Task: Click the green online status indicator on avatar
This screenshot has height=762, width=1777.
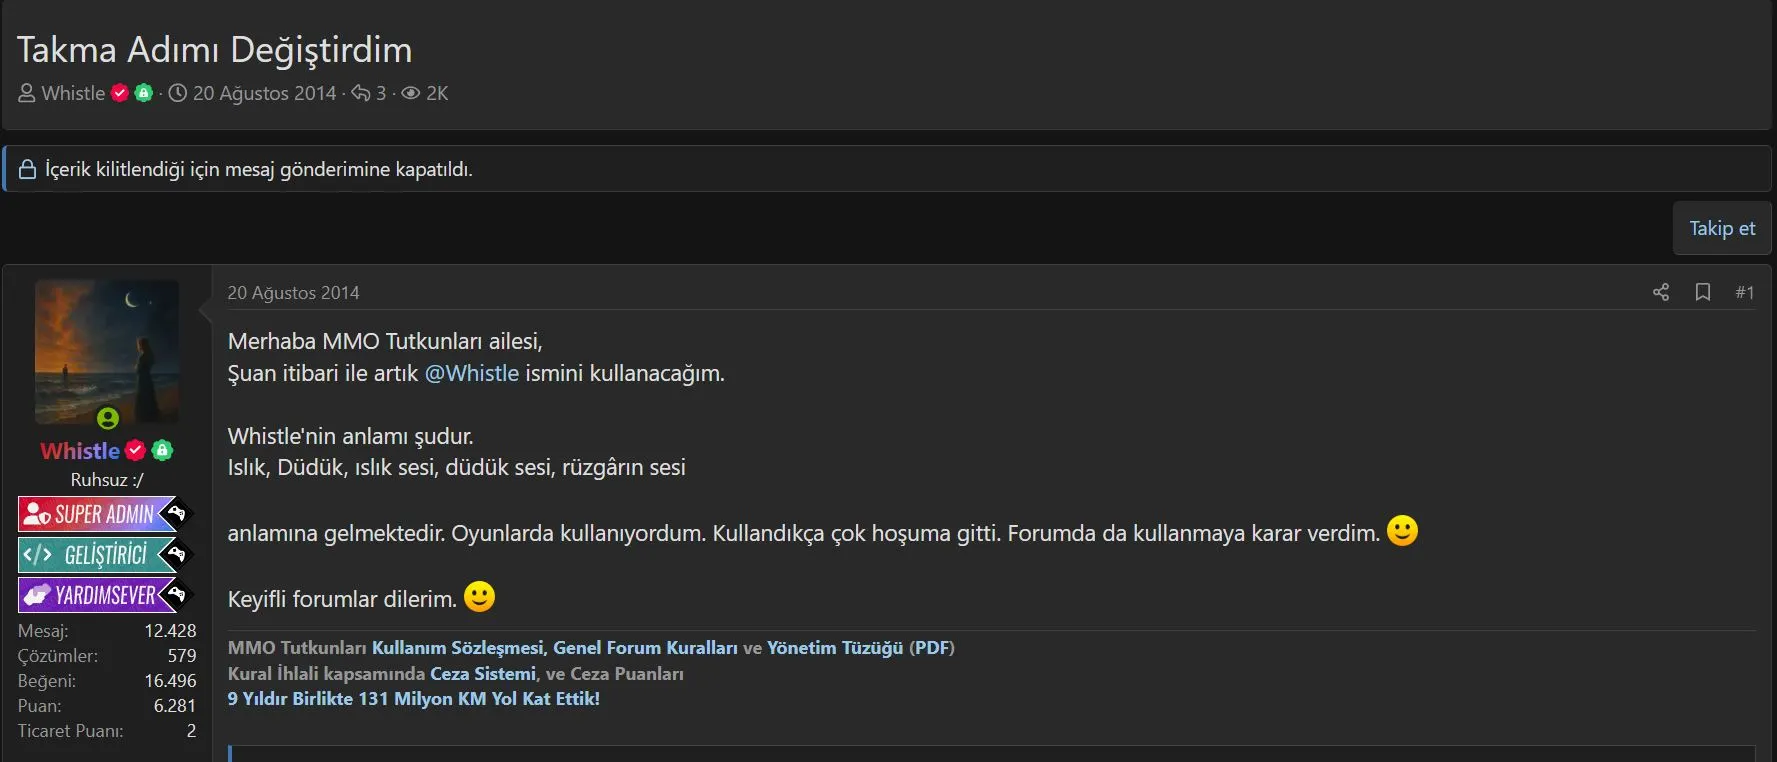Action: (108, 418)
